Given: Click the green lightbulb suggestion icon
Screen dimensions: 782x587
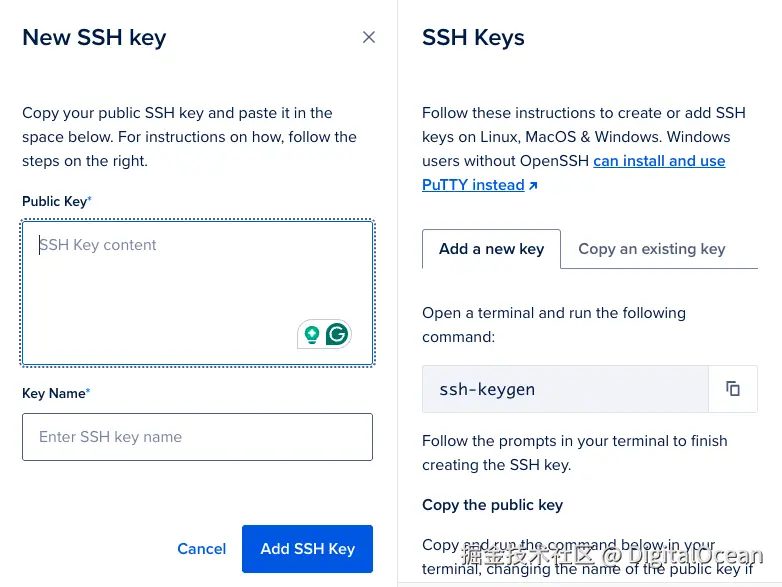Looking at the screenshot, I should [312, 335].
